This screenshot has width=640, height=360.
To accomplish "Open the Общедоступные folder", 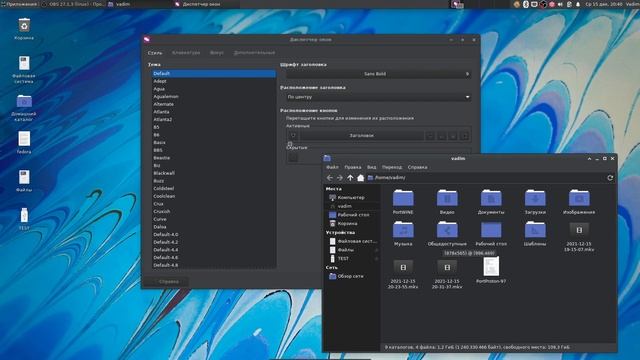I will click(x=447, y=233).
